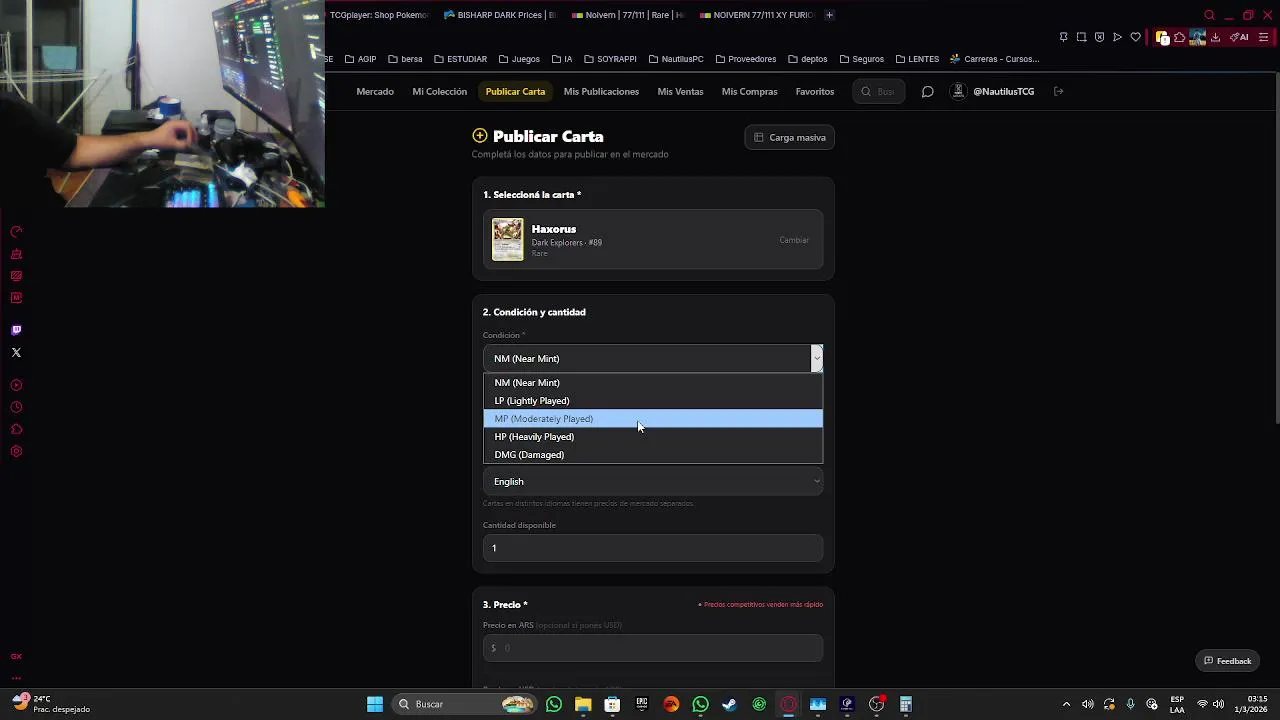Open the browser downloads icon

1215,37
